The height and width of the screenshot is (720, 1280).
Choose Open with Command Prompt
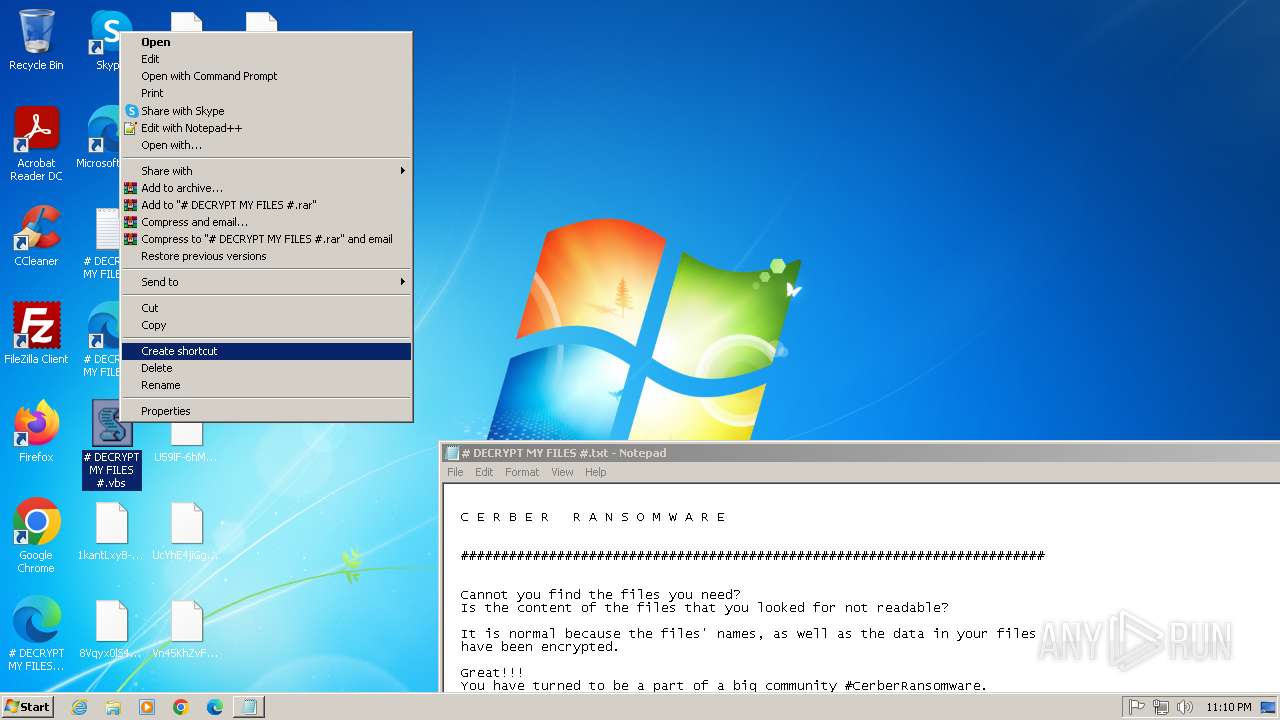[x=266, y=76]
